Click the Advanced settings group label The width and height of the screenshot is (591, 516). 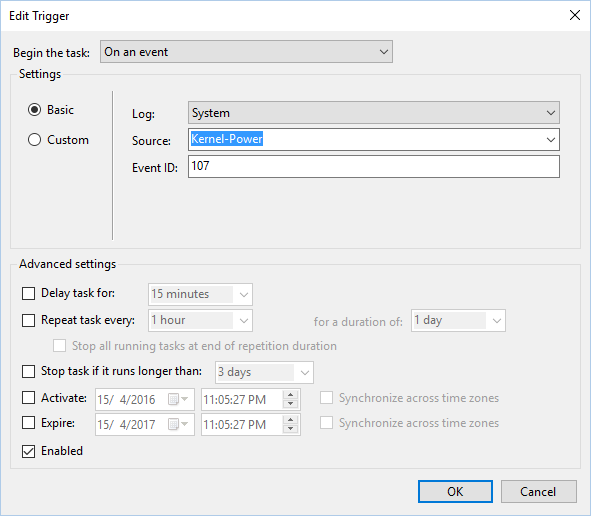tap(67, 264)
